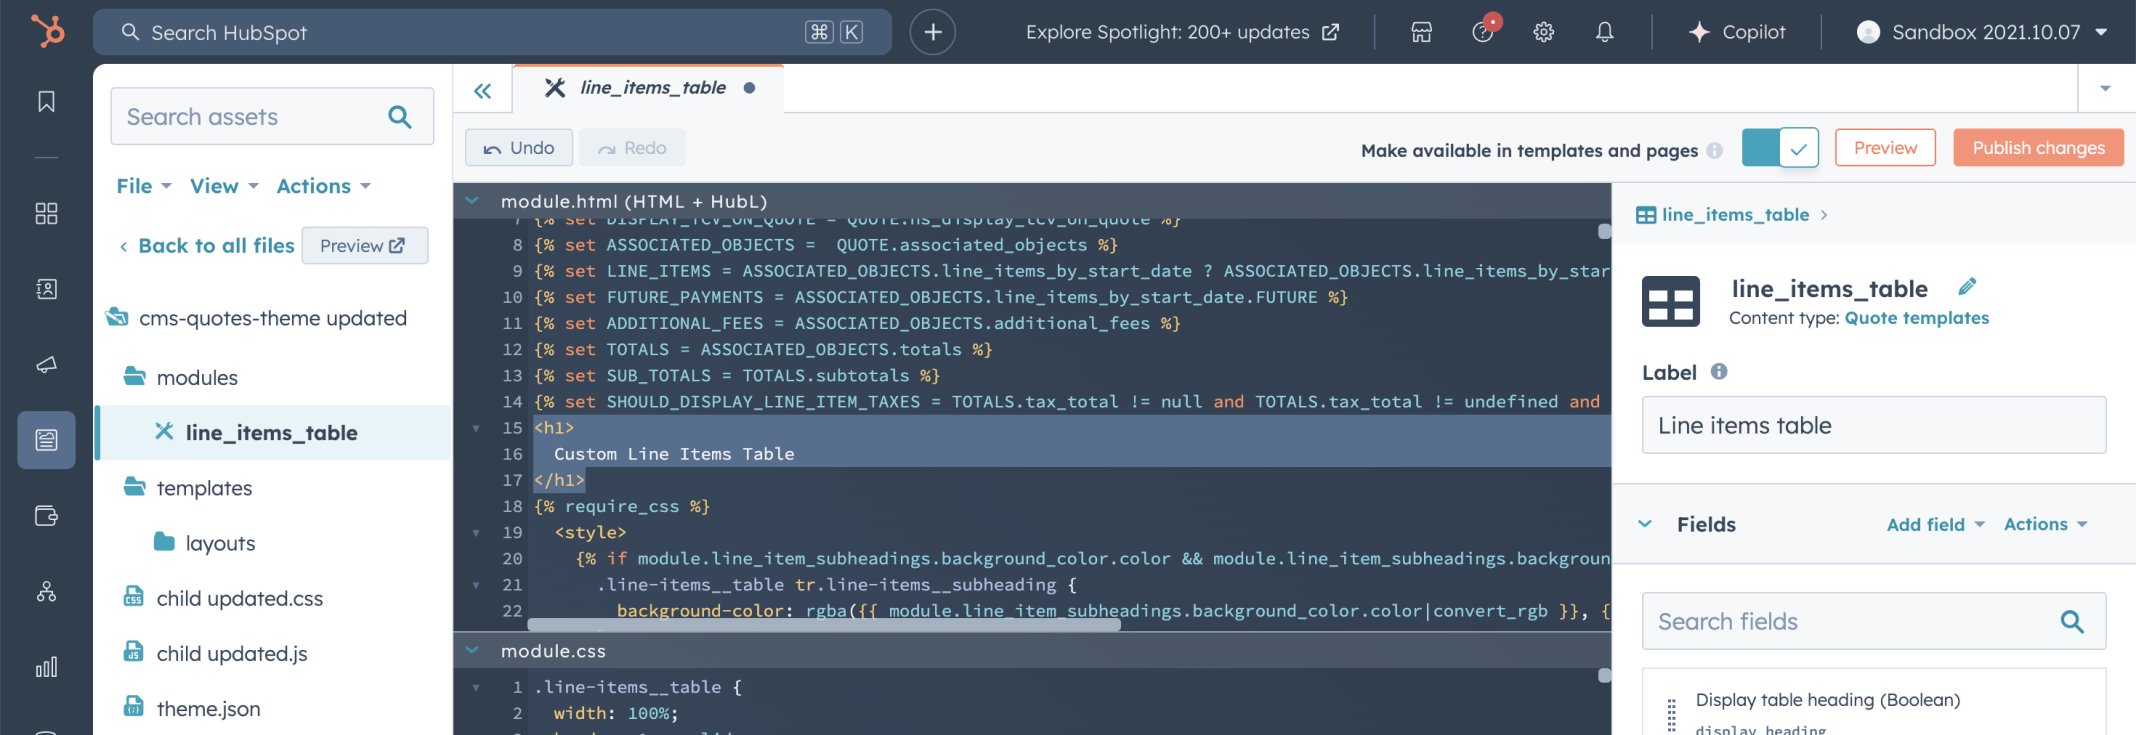Open the marketplace store icon
The image size is (2136, 735).
(x=1421, y=32)
